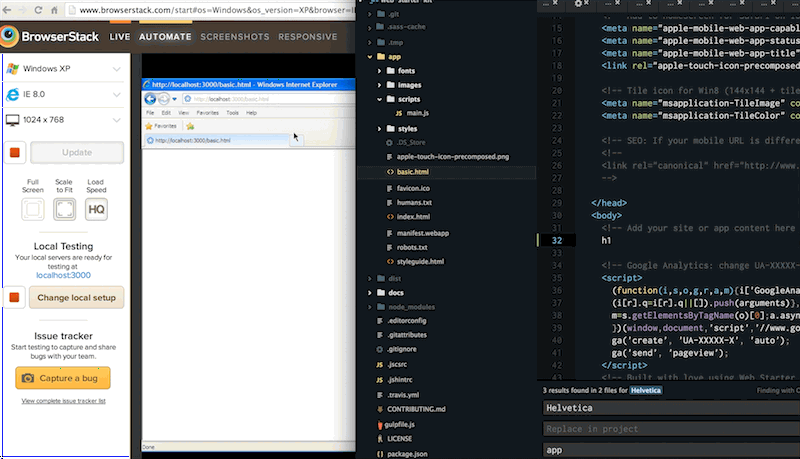Go back with browser back arrow
Viewport: 800px width, 459px height.
pos(7,10)
